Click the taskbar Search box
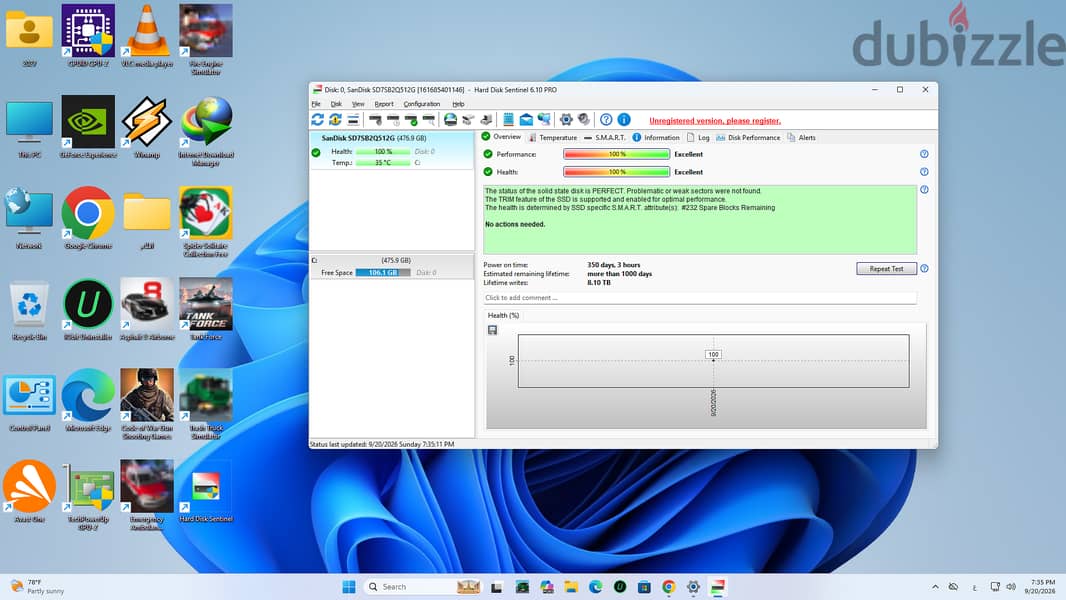Screen dimensions: 1066x600 pos(422,587)
